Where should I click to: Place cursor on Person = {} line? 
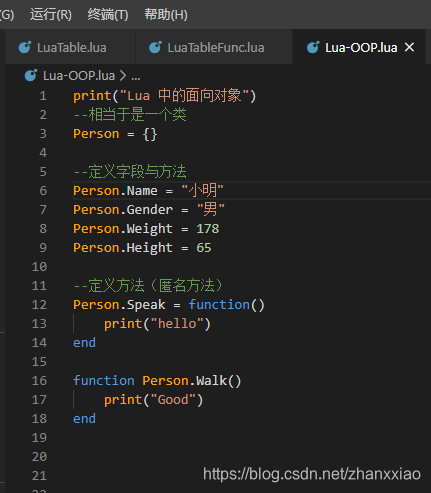115,134
